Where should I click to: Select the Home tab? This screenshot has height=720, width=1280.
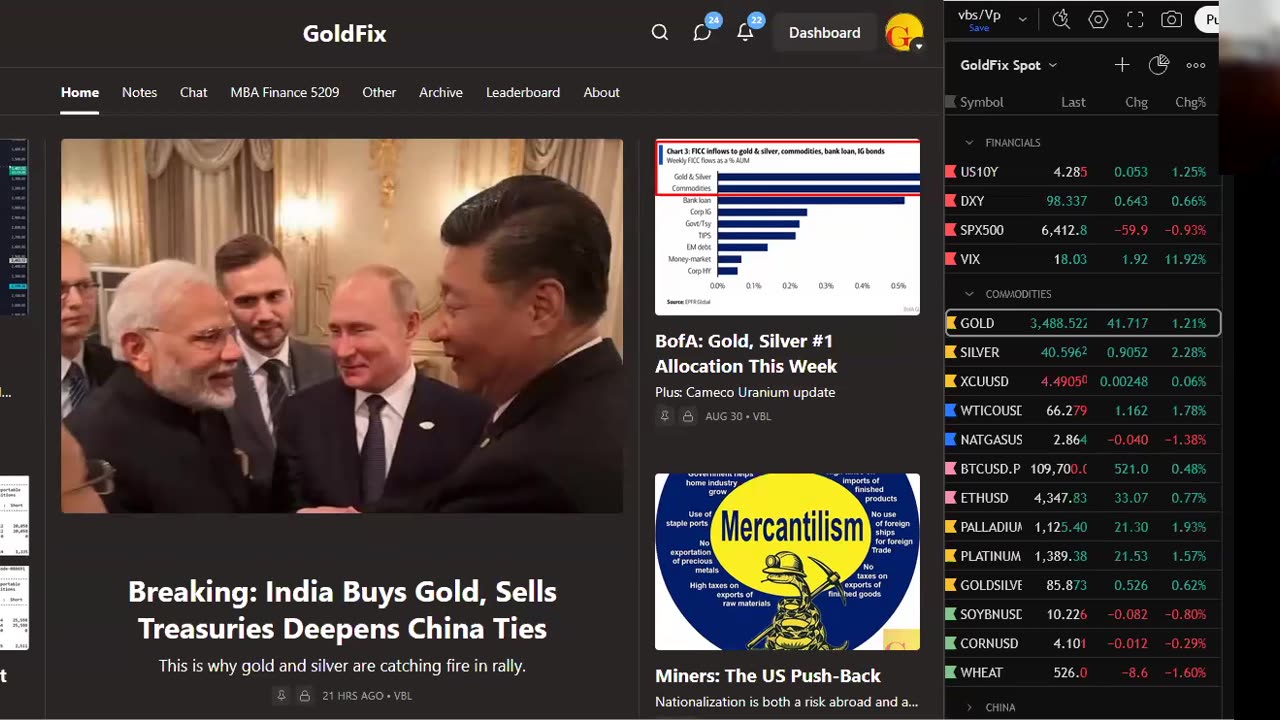[x=80, y=92]
